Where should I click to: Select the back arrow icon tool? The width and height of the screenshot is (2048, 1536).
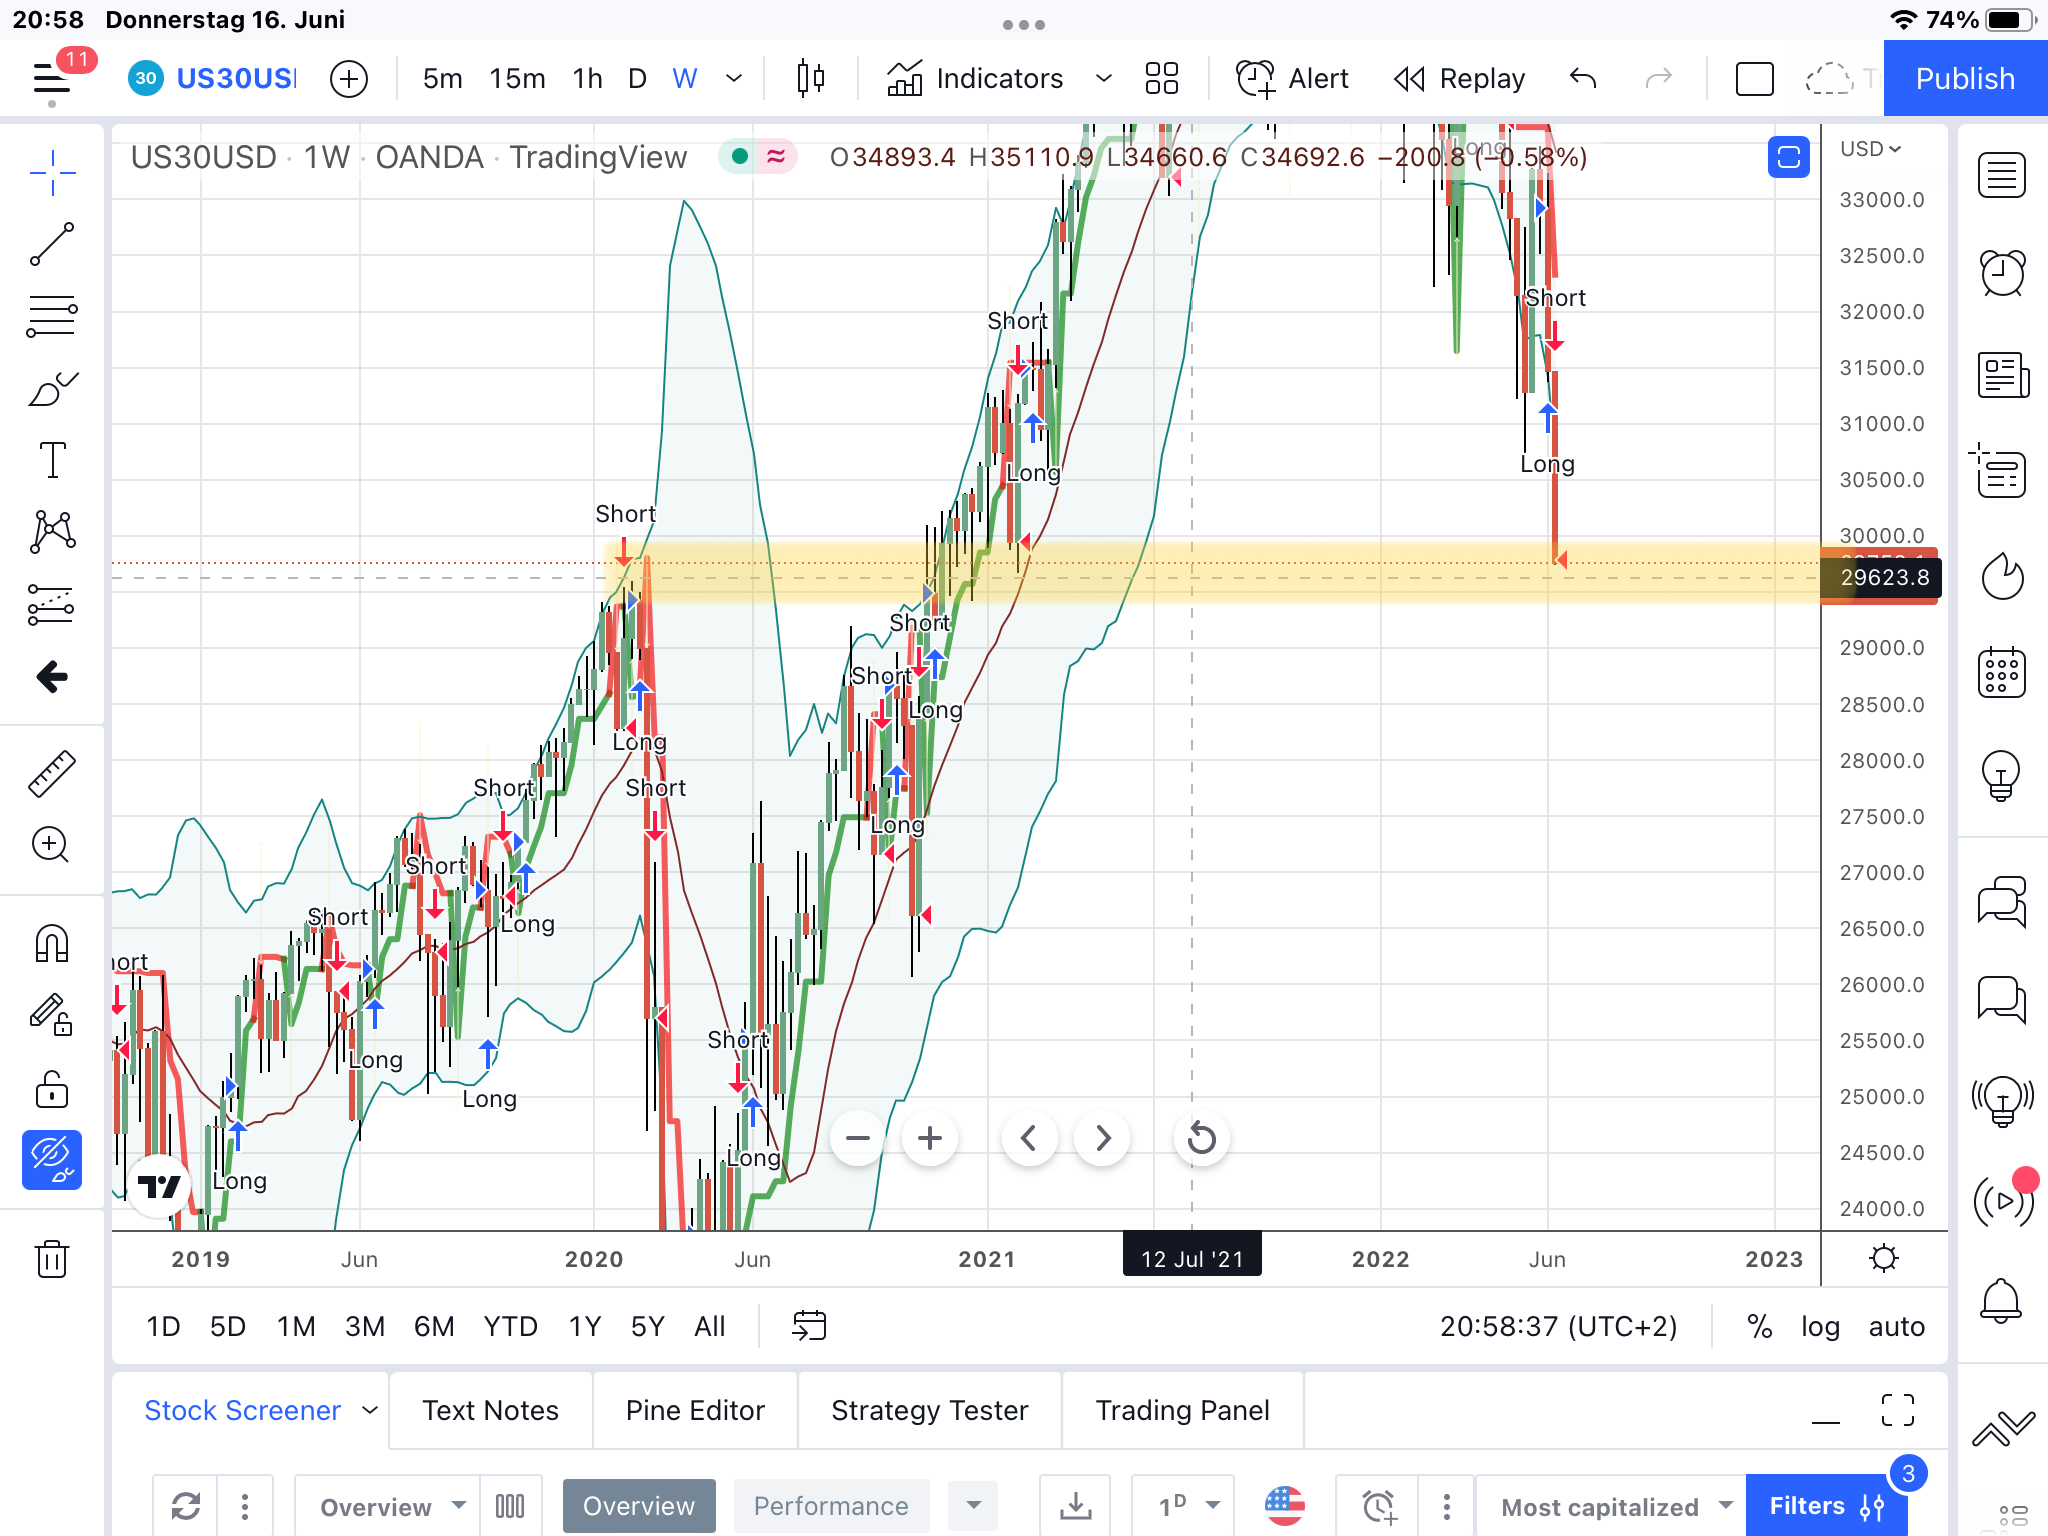(52, 677)
